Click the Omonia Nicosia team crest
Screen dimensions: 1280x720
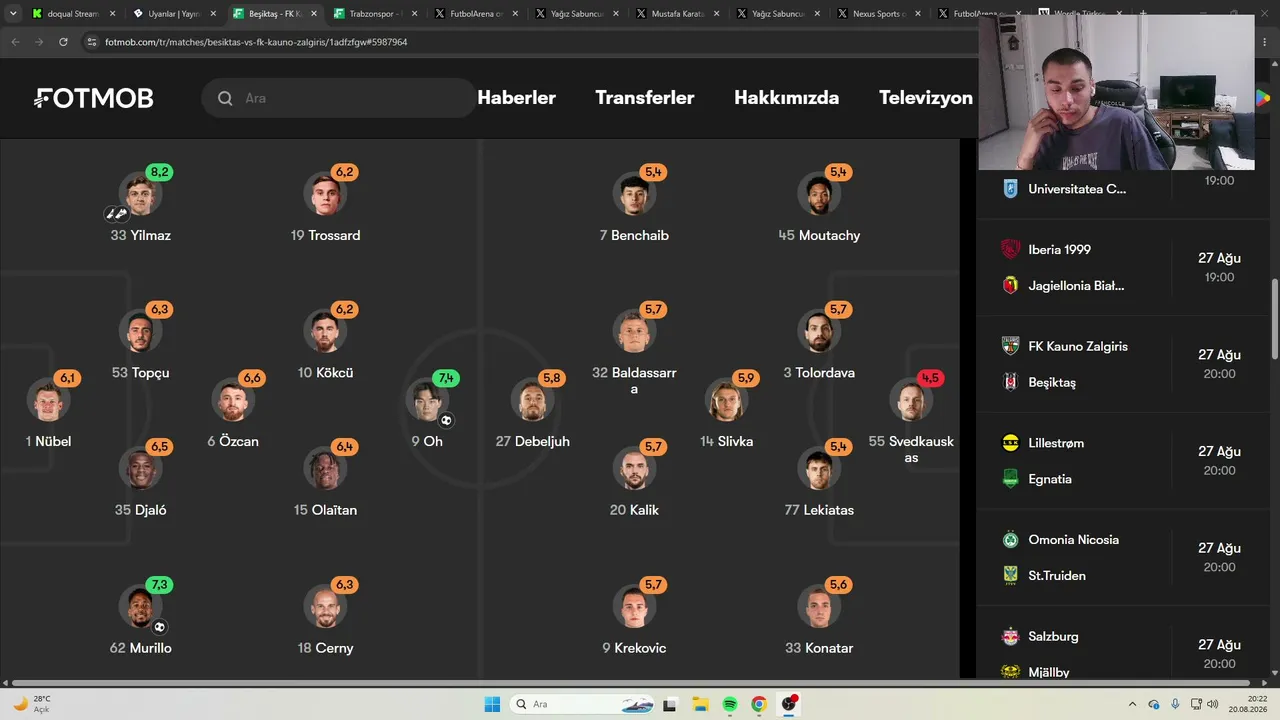click(x=1010, y=540)
